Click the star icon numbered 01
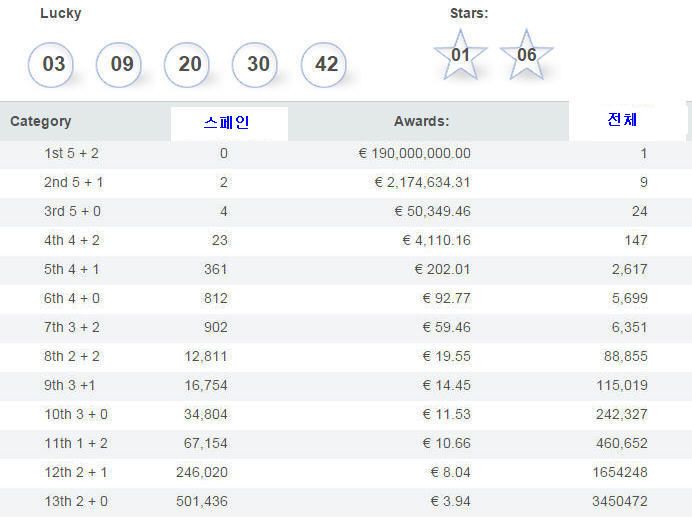692x520 pixels. (460, 55)
